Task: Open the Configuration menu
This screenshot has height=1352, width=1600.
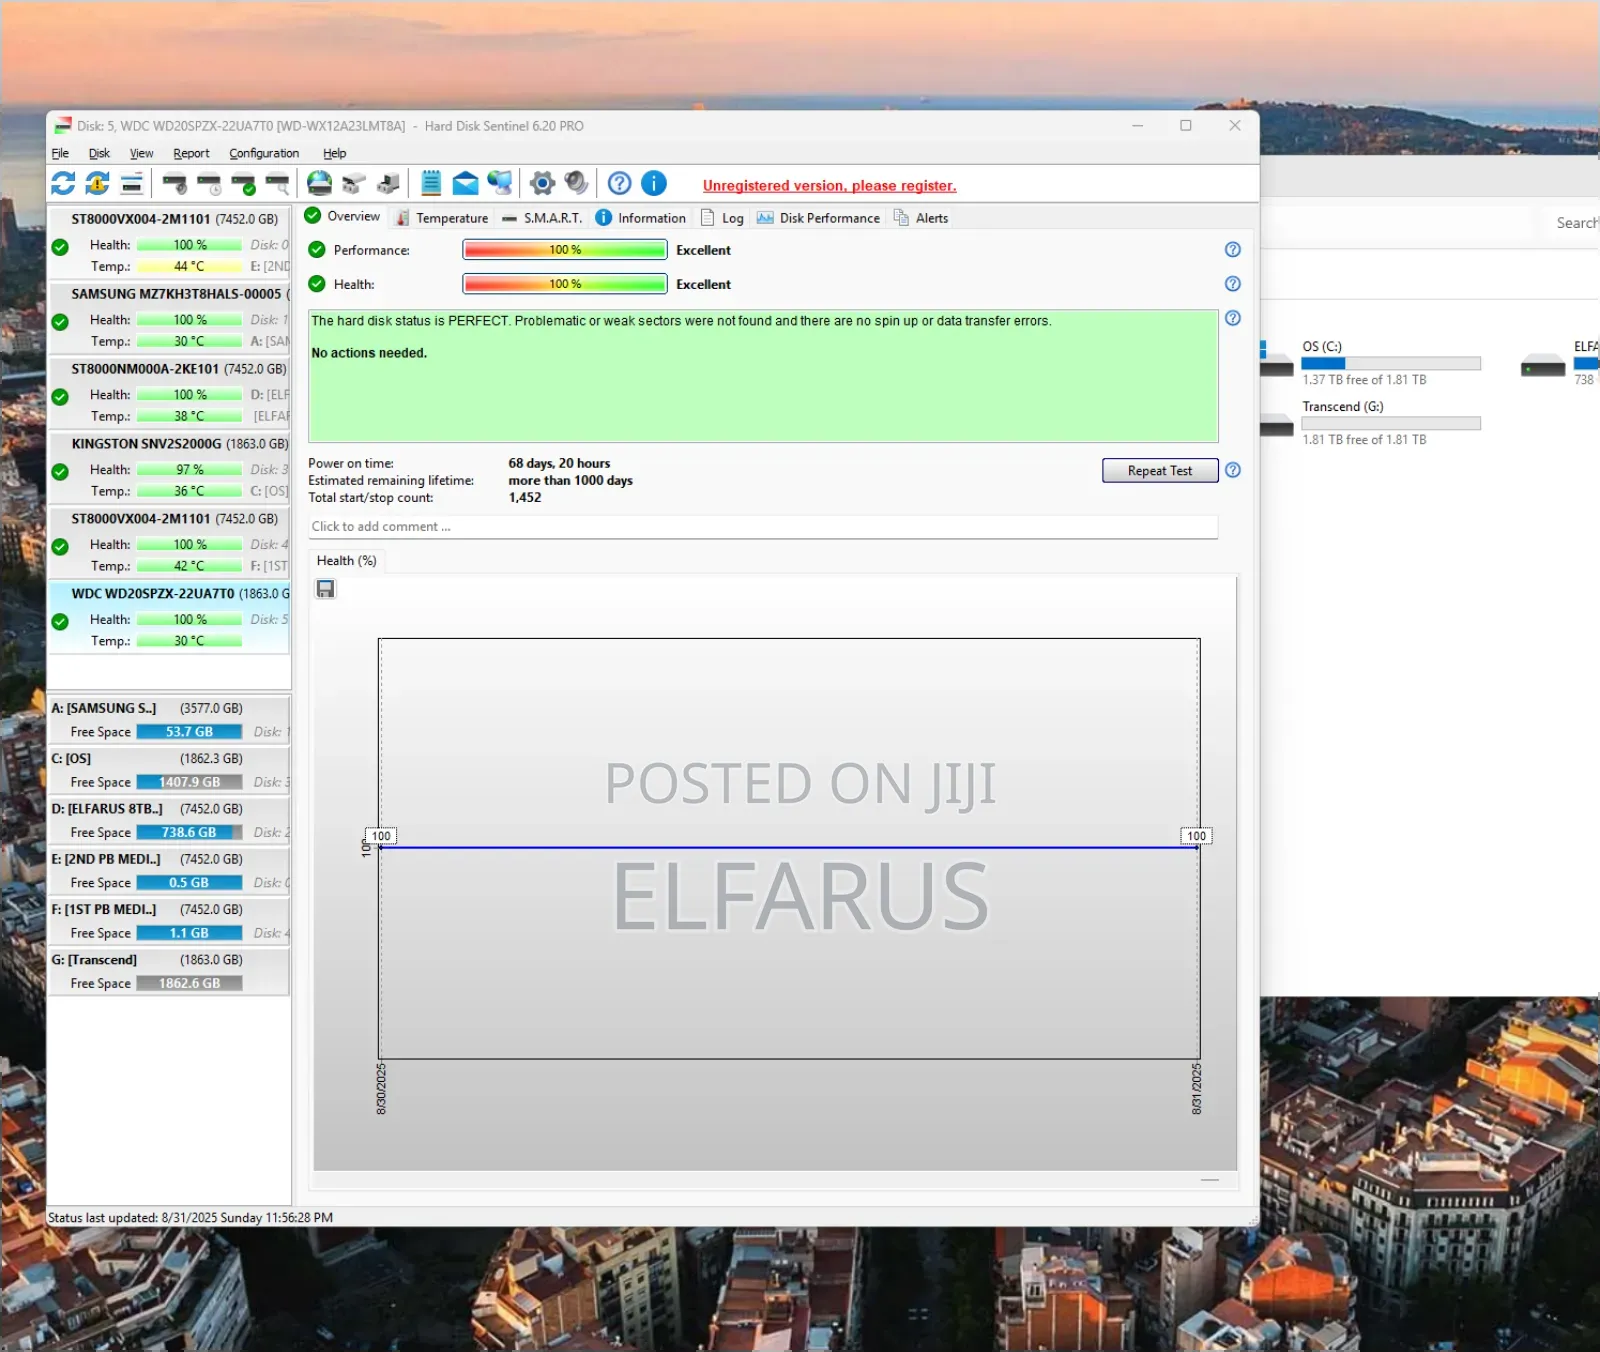Action: coord(264,153)
